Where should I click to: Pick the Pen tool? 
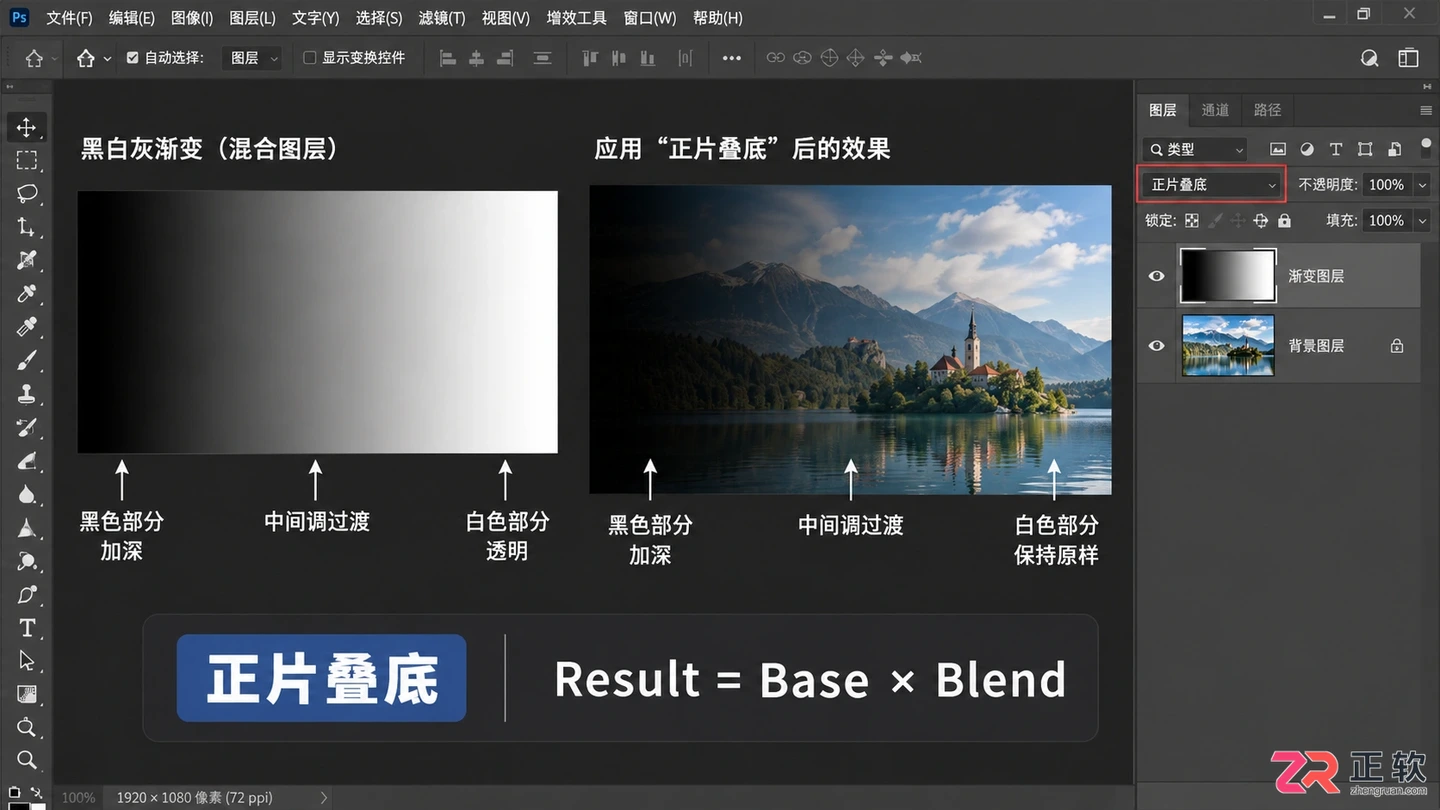tap(27, 595)
